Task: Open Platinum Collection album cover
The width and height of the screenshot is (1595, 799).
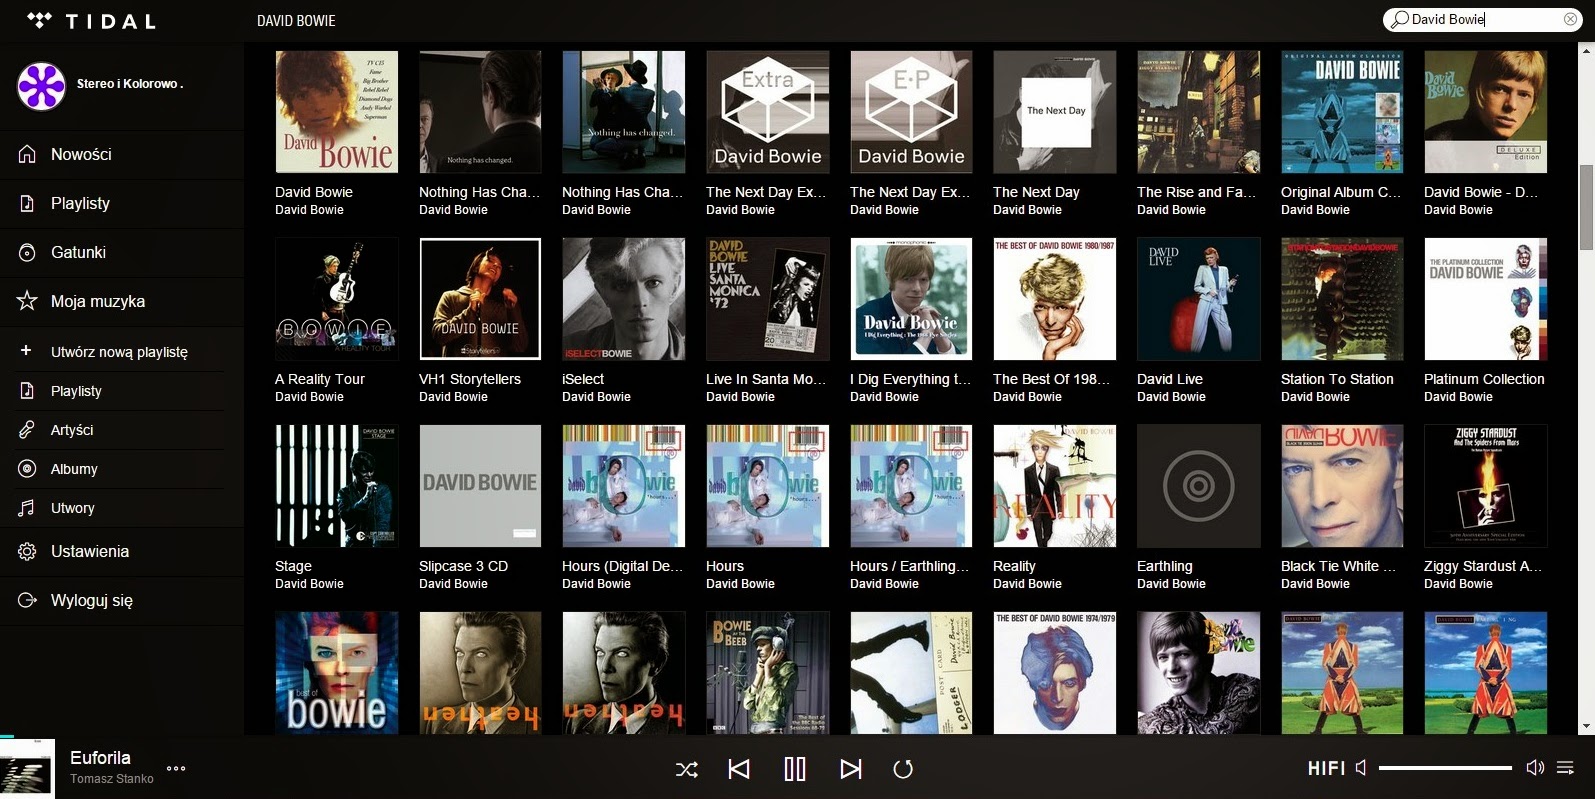Action: click(1485, 299)
